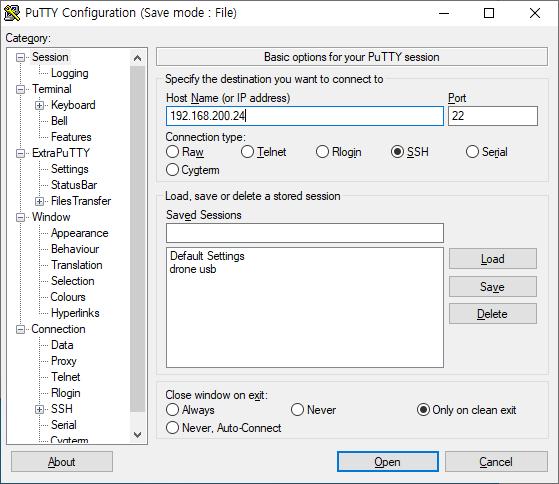The width and height of the screenshot is (559, 484).
Task: Collapse the Window tree node
Action: coord(21,217)
